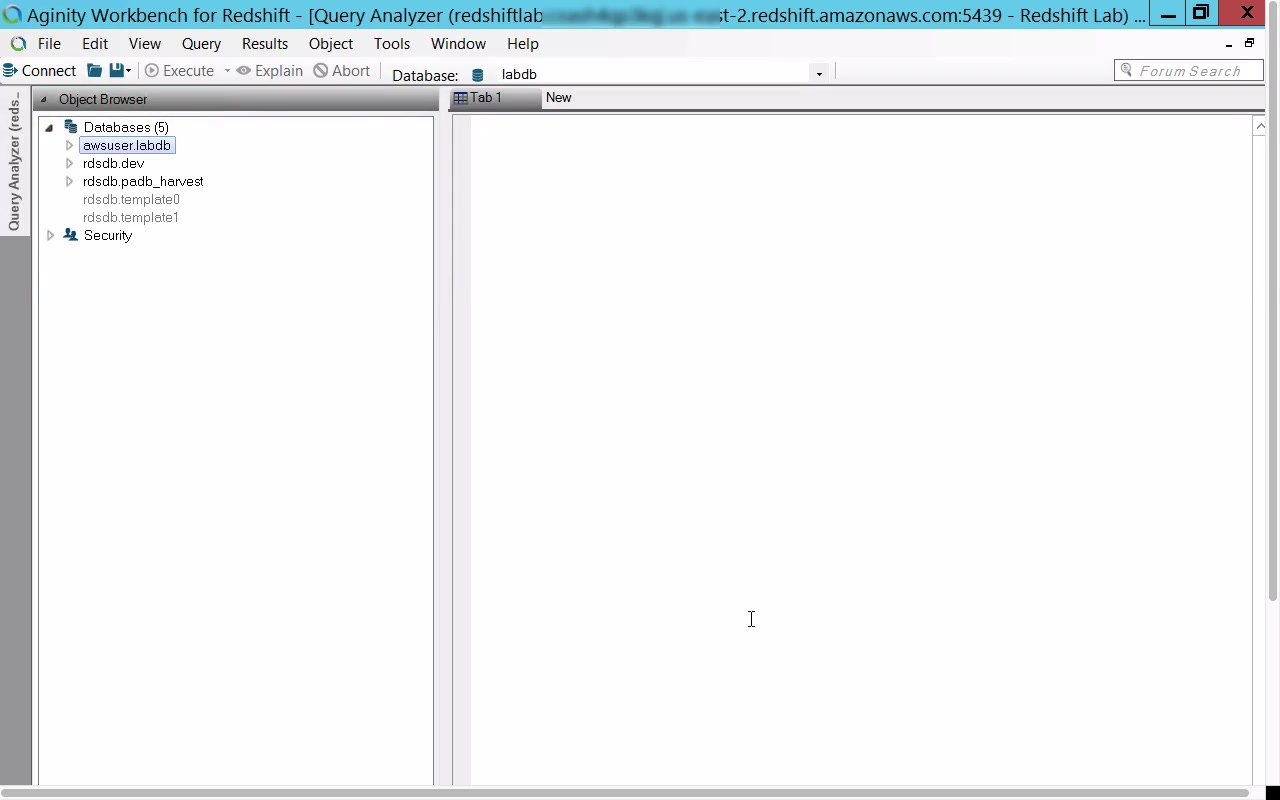
Task: Click the New tab to add a query
Action: coord(559,98)
